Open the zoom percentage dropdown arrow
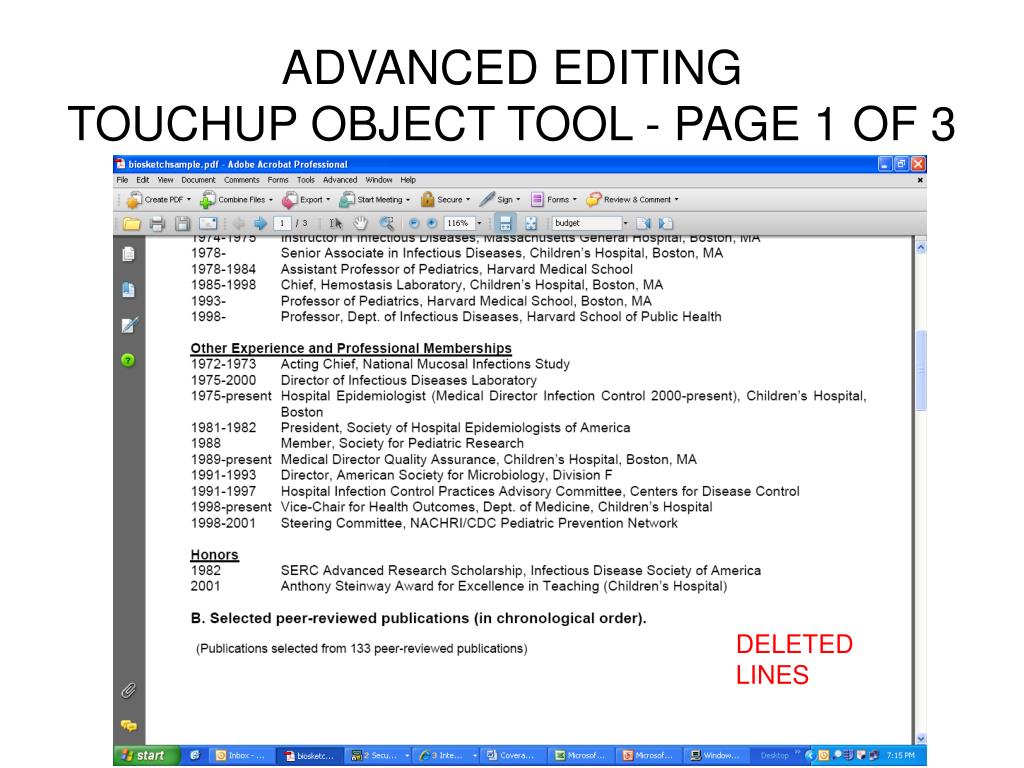The image size is (1024, 768). (x=479, y=223)
